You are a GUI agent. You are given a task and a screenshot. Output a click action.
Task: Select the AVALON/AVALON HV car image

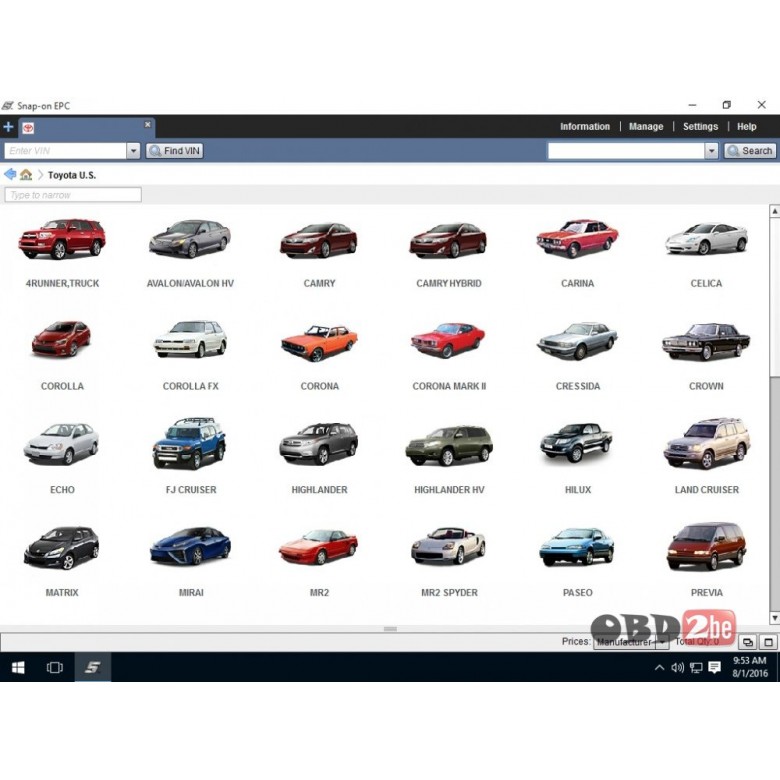[190, 239]
